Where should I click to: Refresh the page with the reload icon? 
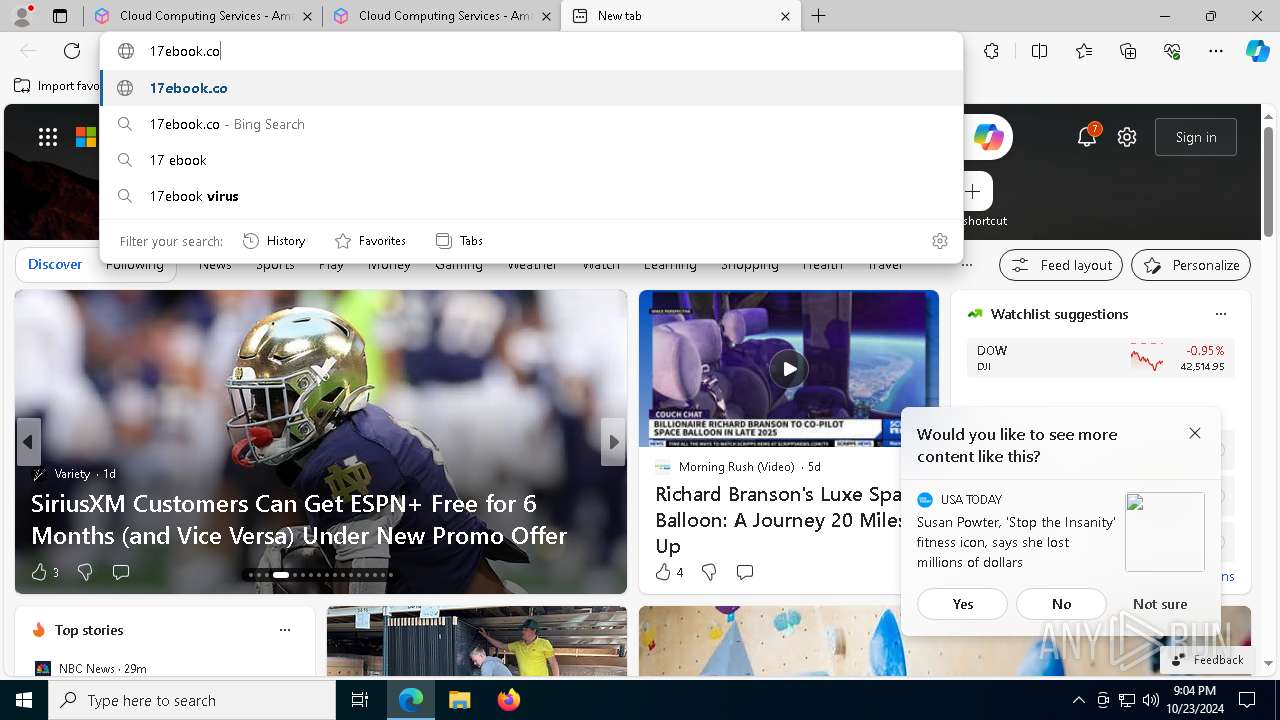[x=72, y=51]
